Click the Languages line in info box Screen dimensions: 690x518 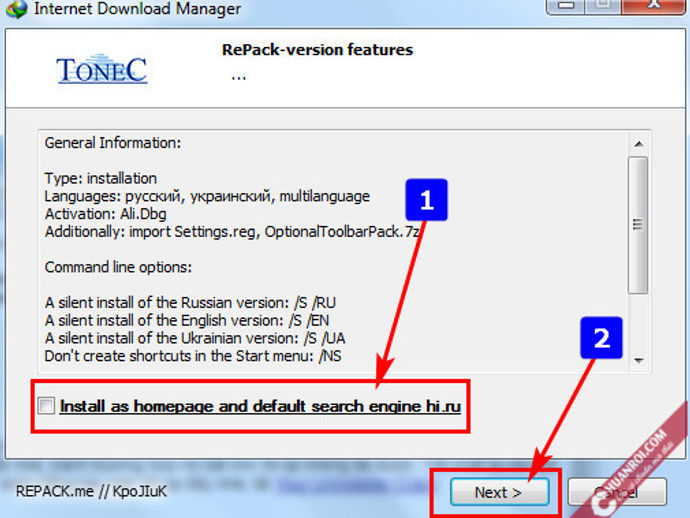pyautogui.click(x=207, y=196)
